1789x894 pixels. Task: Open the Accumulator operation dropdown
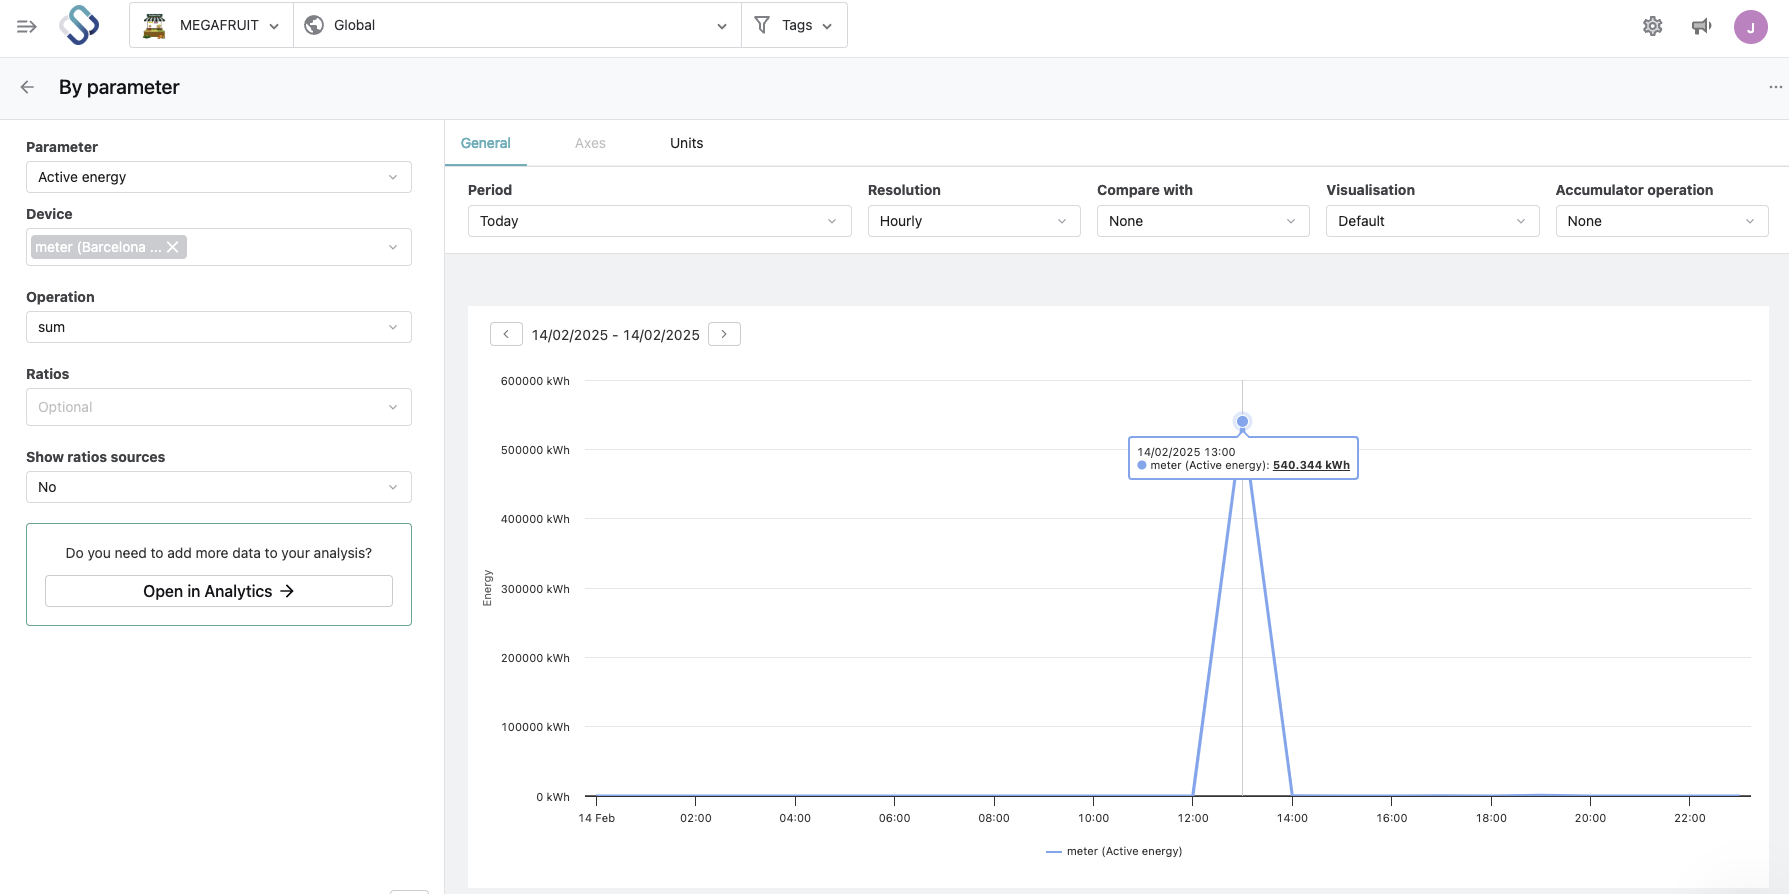pyautogui.click(x=1662, y=221)
